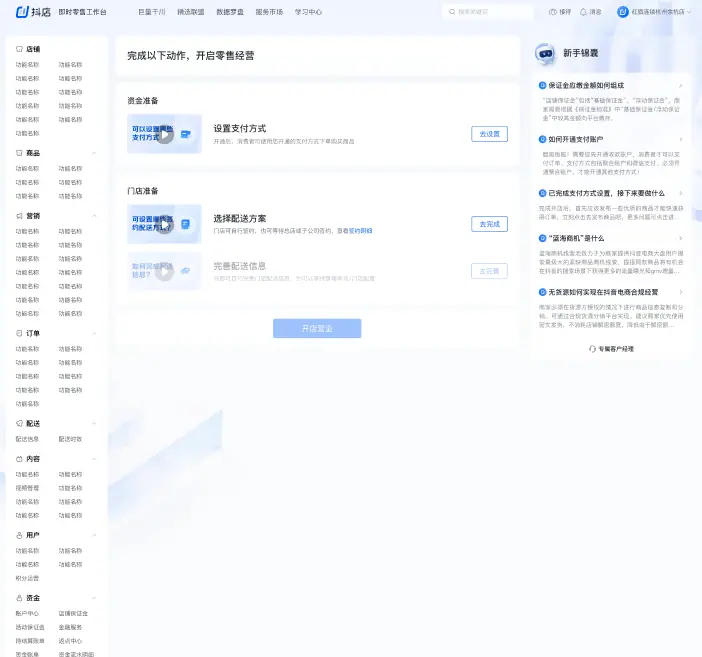Click the 配送 section icon in sidebar
Image resolution: width=702 pixels, height=657 pixels.
[19, 423]
